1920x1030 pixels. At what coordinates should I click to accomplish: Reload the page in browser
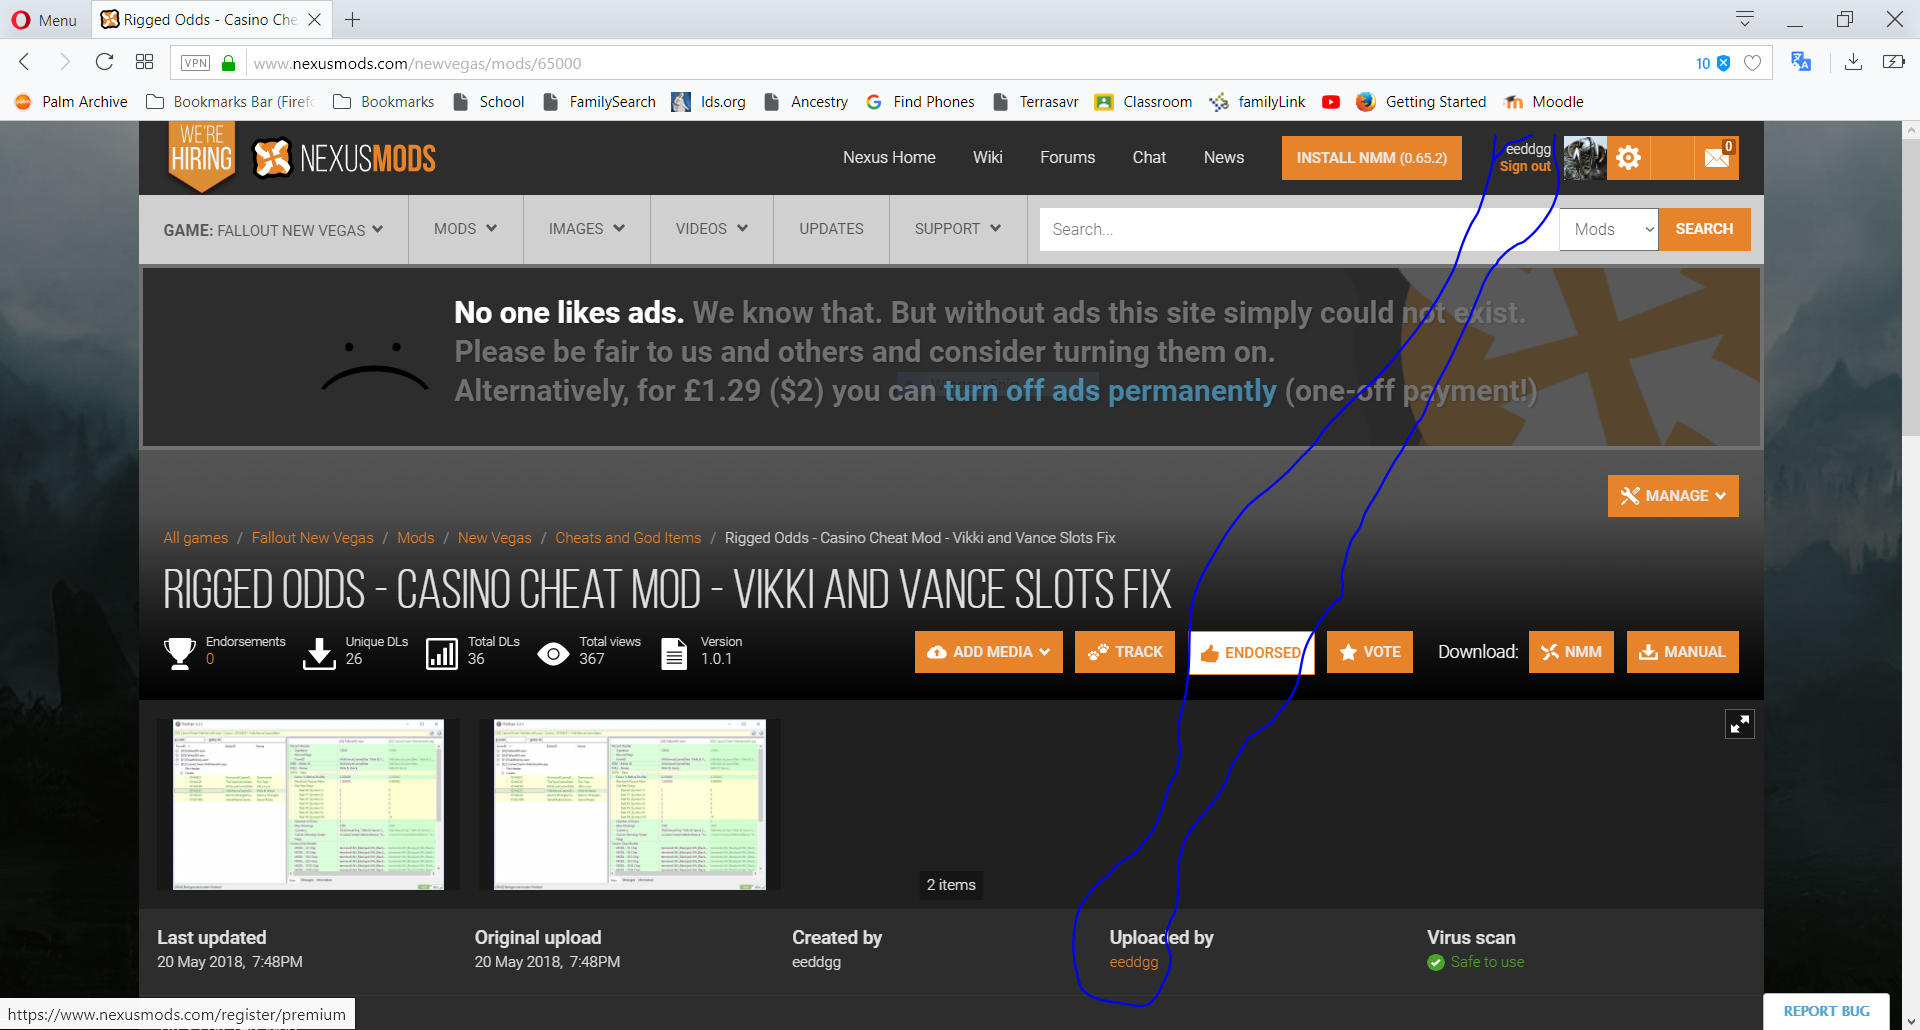coord(104,62)
